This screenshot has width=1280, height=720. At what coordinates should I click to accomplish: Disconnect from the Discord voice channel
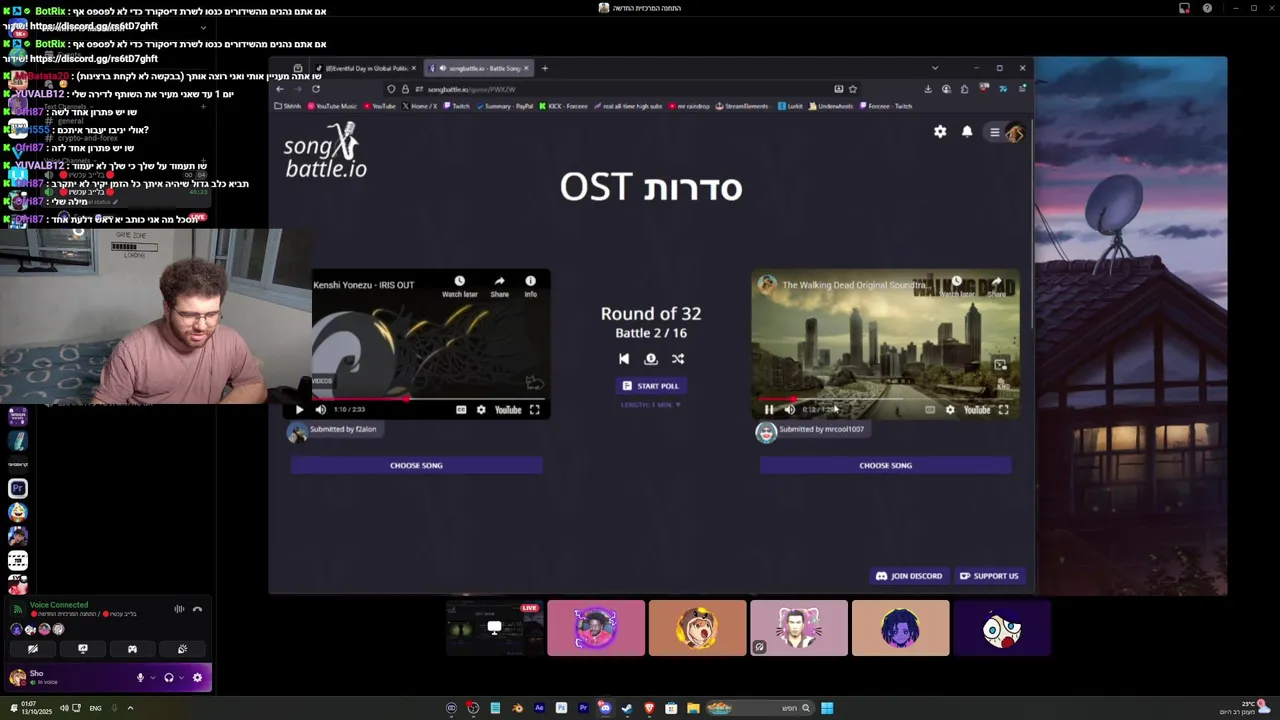tap(198, 609)
